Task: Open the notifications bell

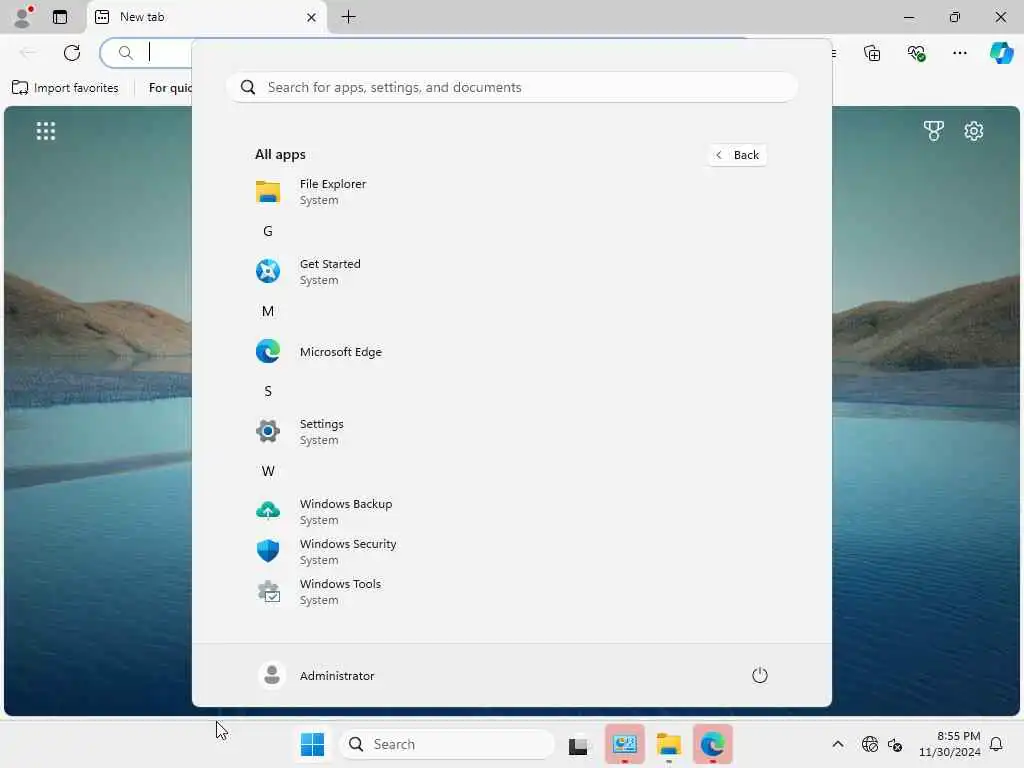Action: tap(996, 744)
